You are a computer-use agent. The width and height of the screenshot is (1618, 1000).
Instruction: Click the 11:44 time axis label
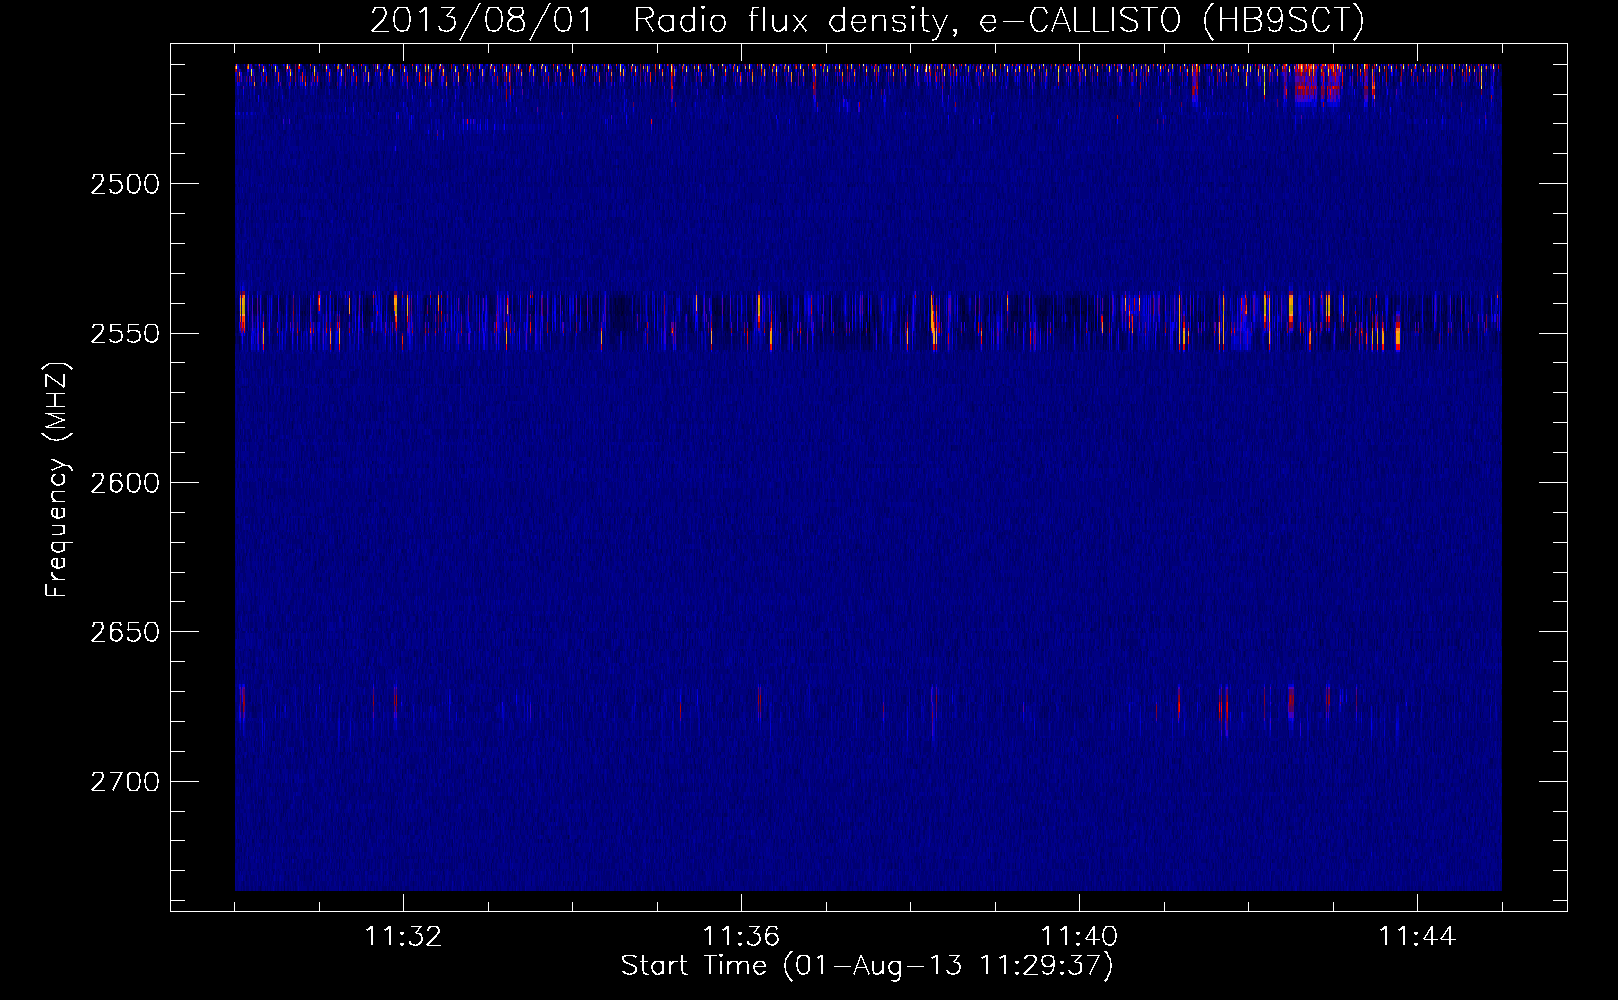point(1417,936)
